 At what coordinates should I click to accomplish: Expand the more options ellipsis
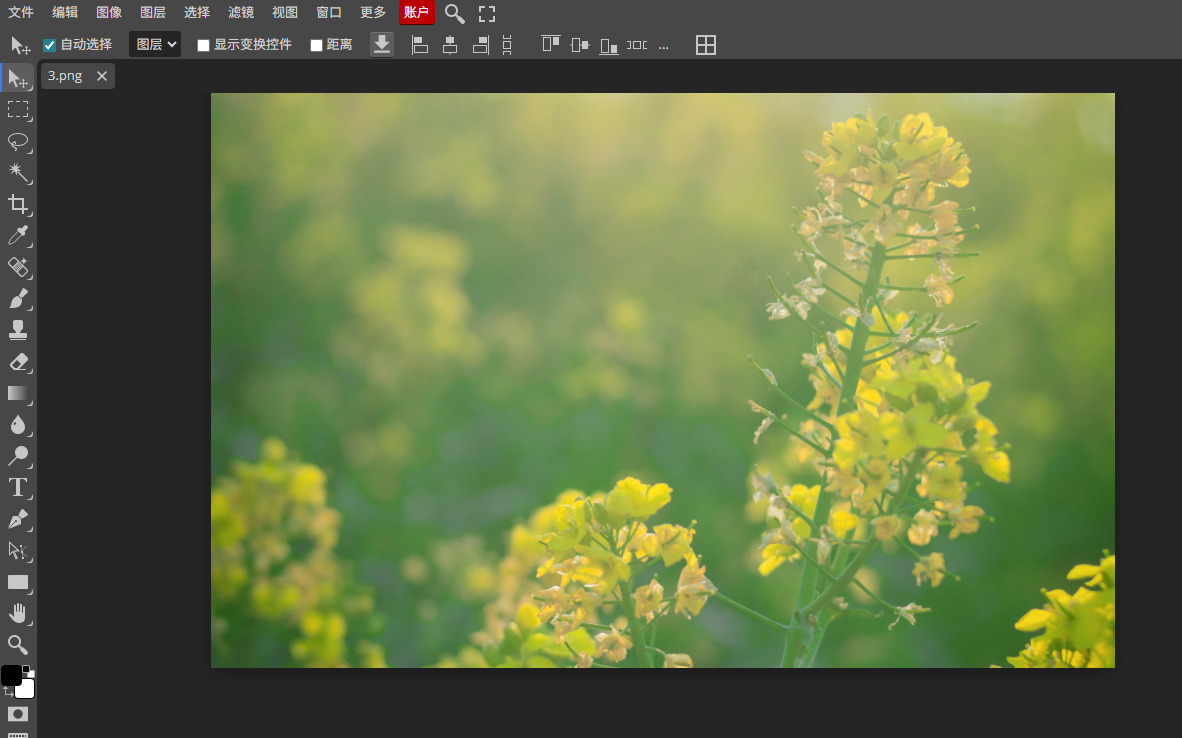click(663, 45)
